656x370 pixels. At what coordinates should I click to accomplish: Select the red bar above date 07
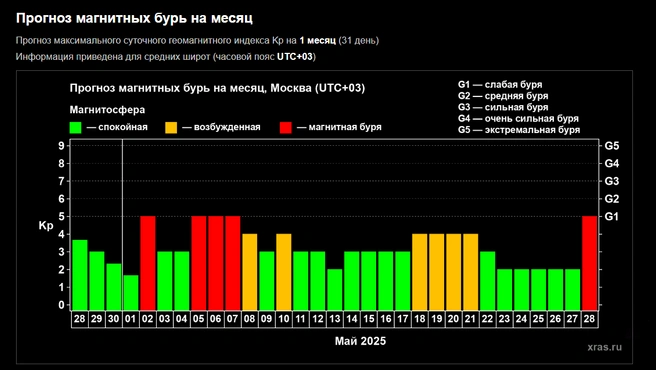point(233,263)
